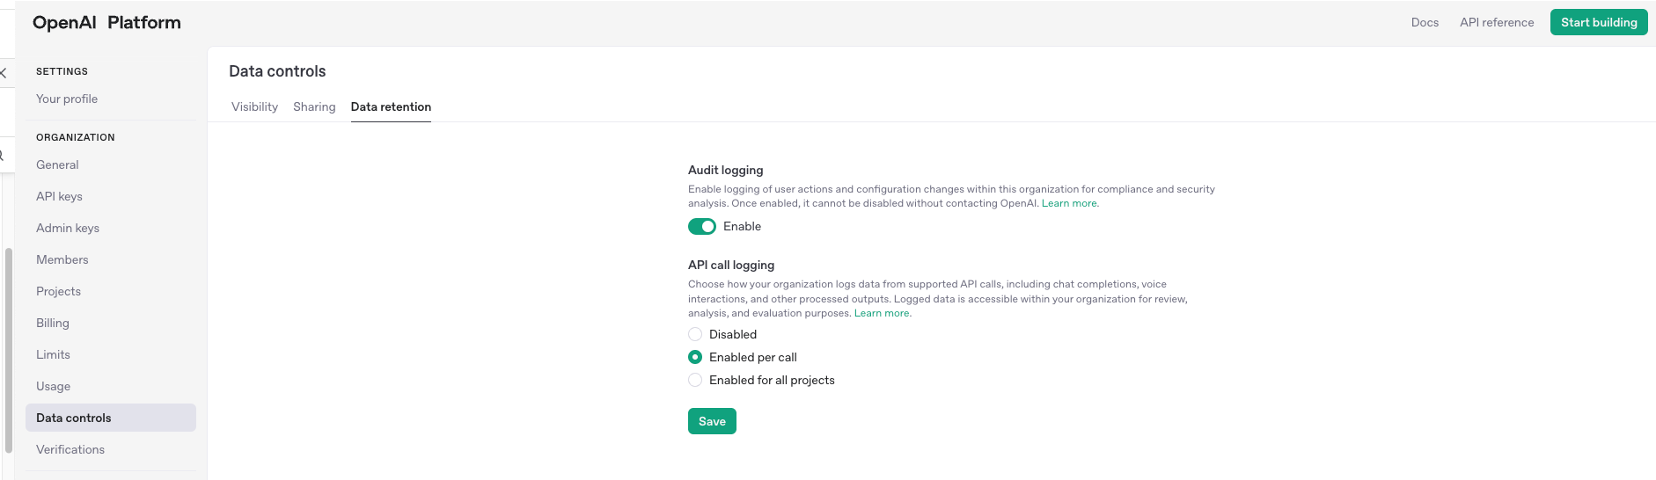Viewport: 1656px width, 480px height.
Task: Click the Start building button
Action: (1598, 22)
